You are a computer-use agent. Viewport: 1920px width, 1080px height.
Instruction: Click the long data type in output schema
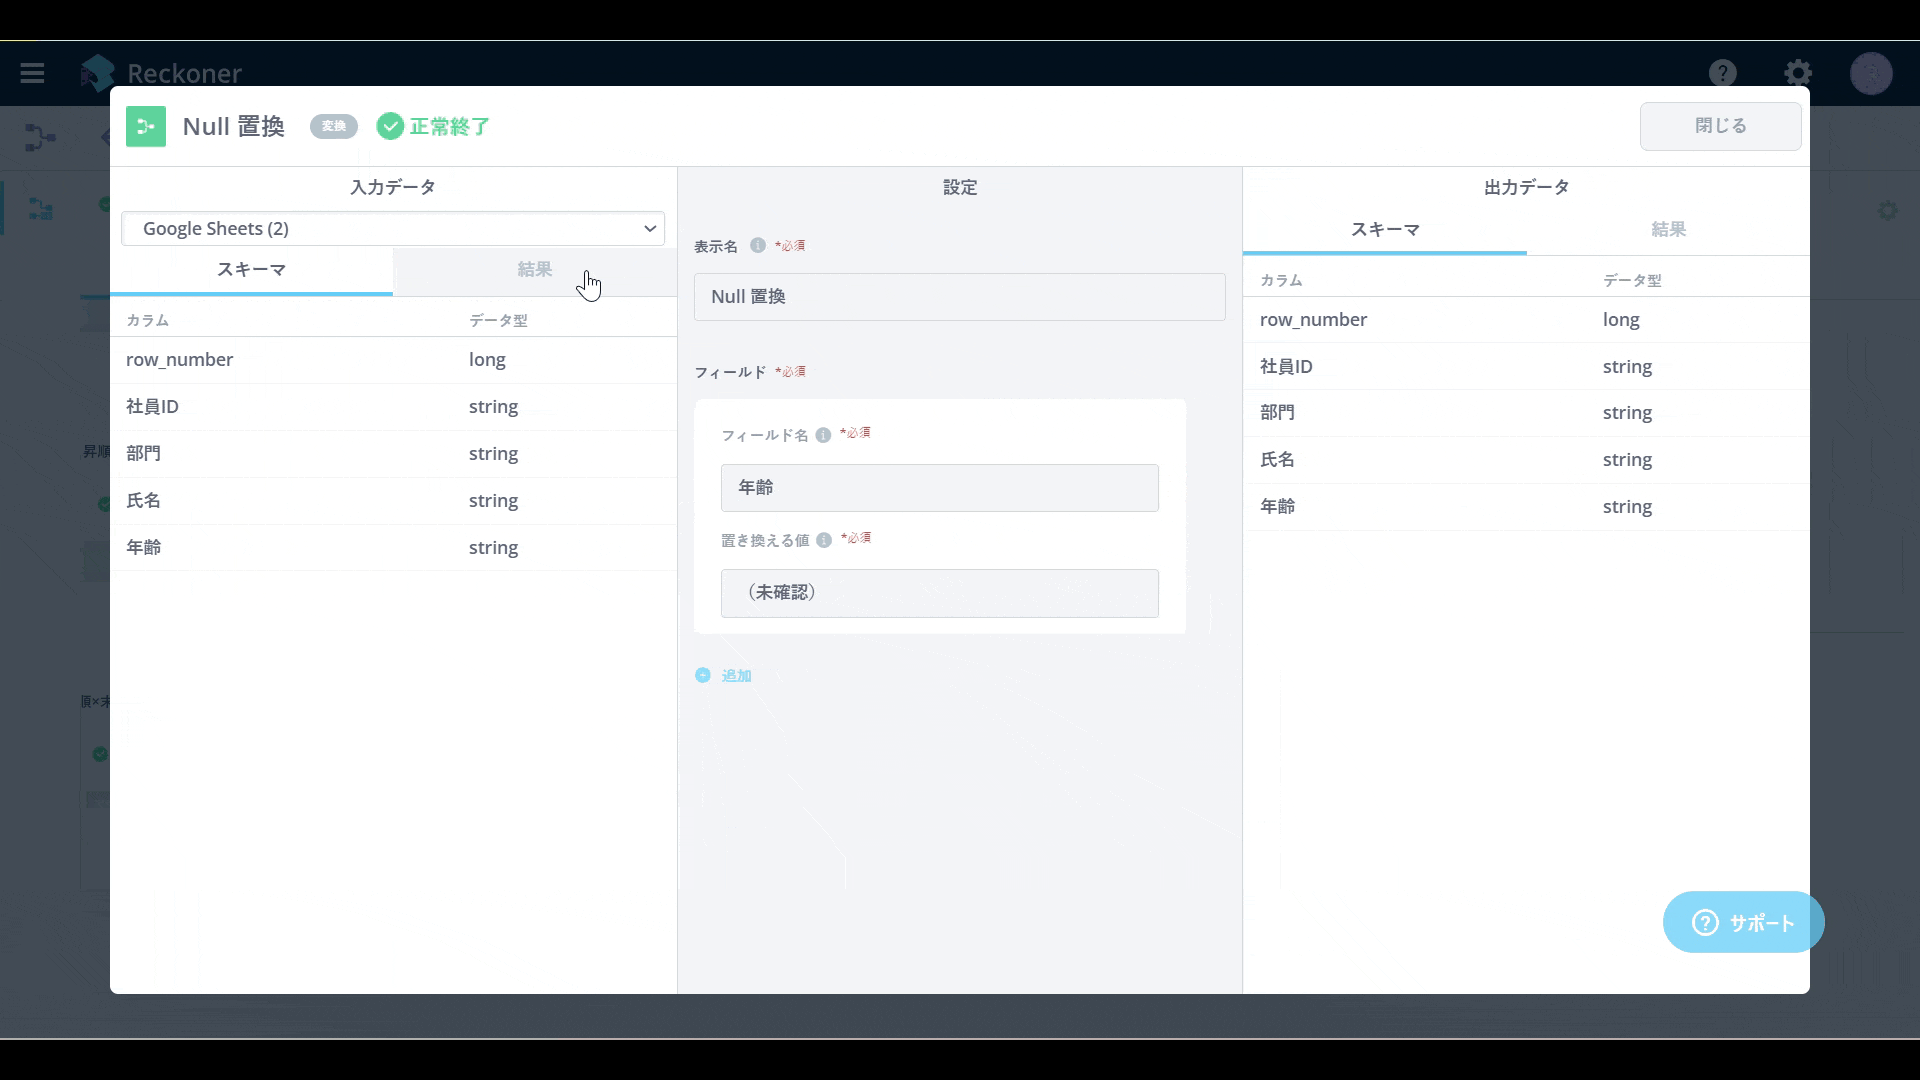(x=1621, y=320)
